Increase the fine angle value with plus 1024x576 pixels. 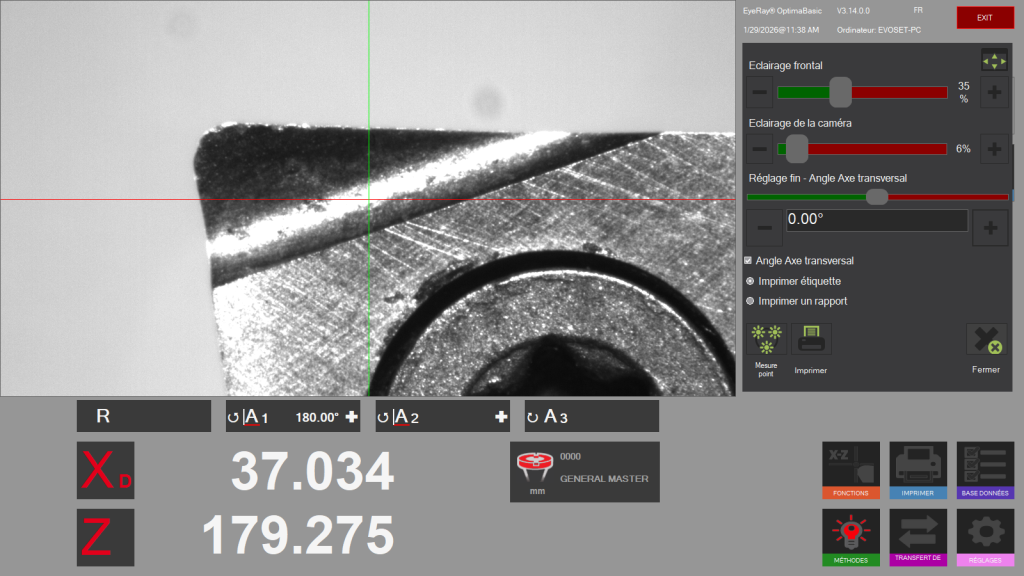[x=990, y=228]
